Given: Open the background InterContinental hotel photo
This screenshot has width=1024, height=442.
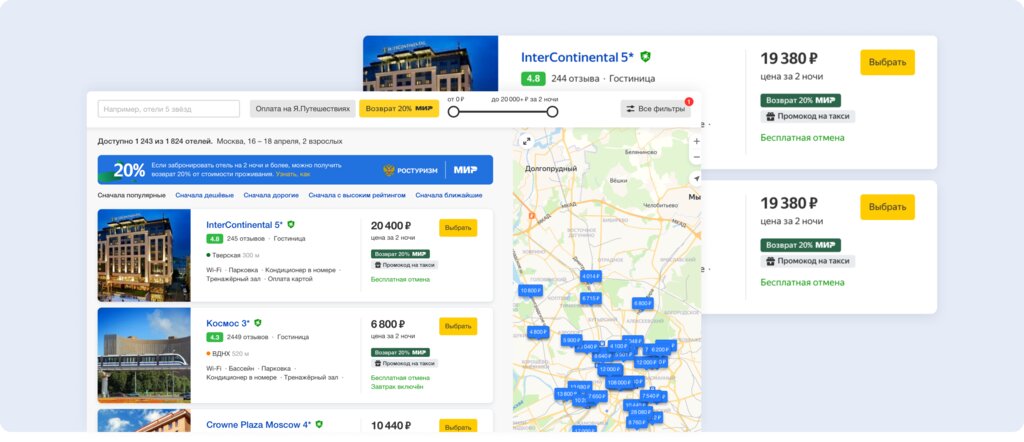Looking at the screenshot, I should (x=430, y=63).
